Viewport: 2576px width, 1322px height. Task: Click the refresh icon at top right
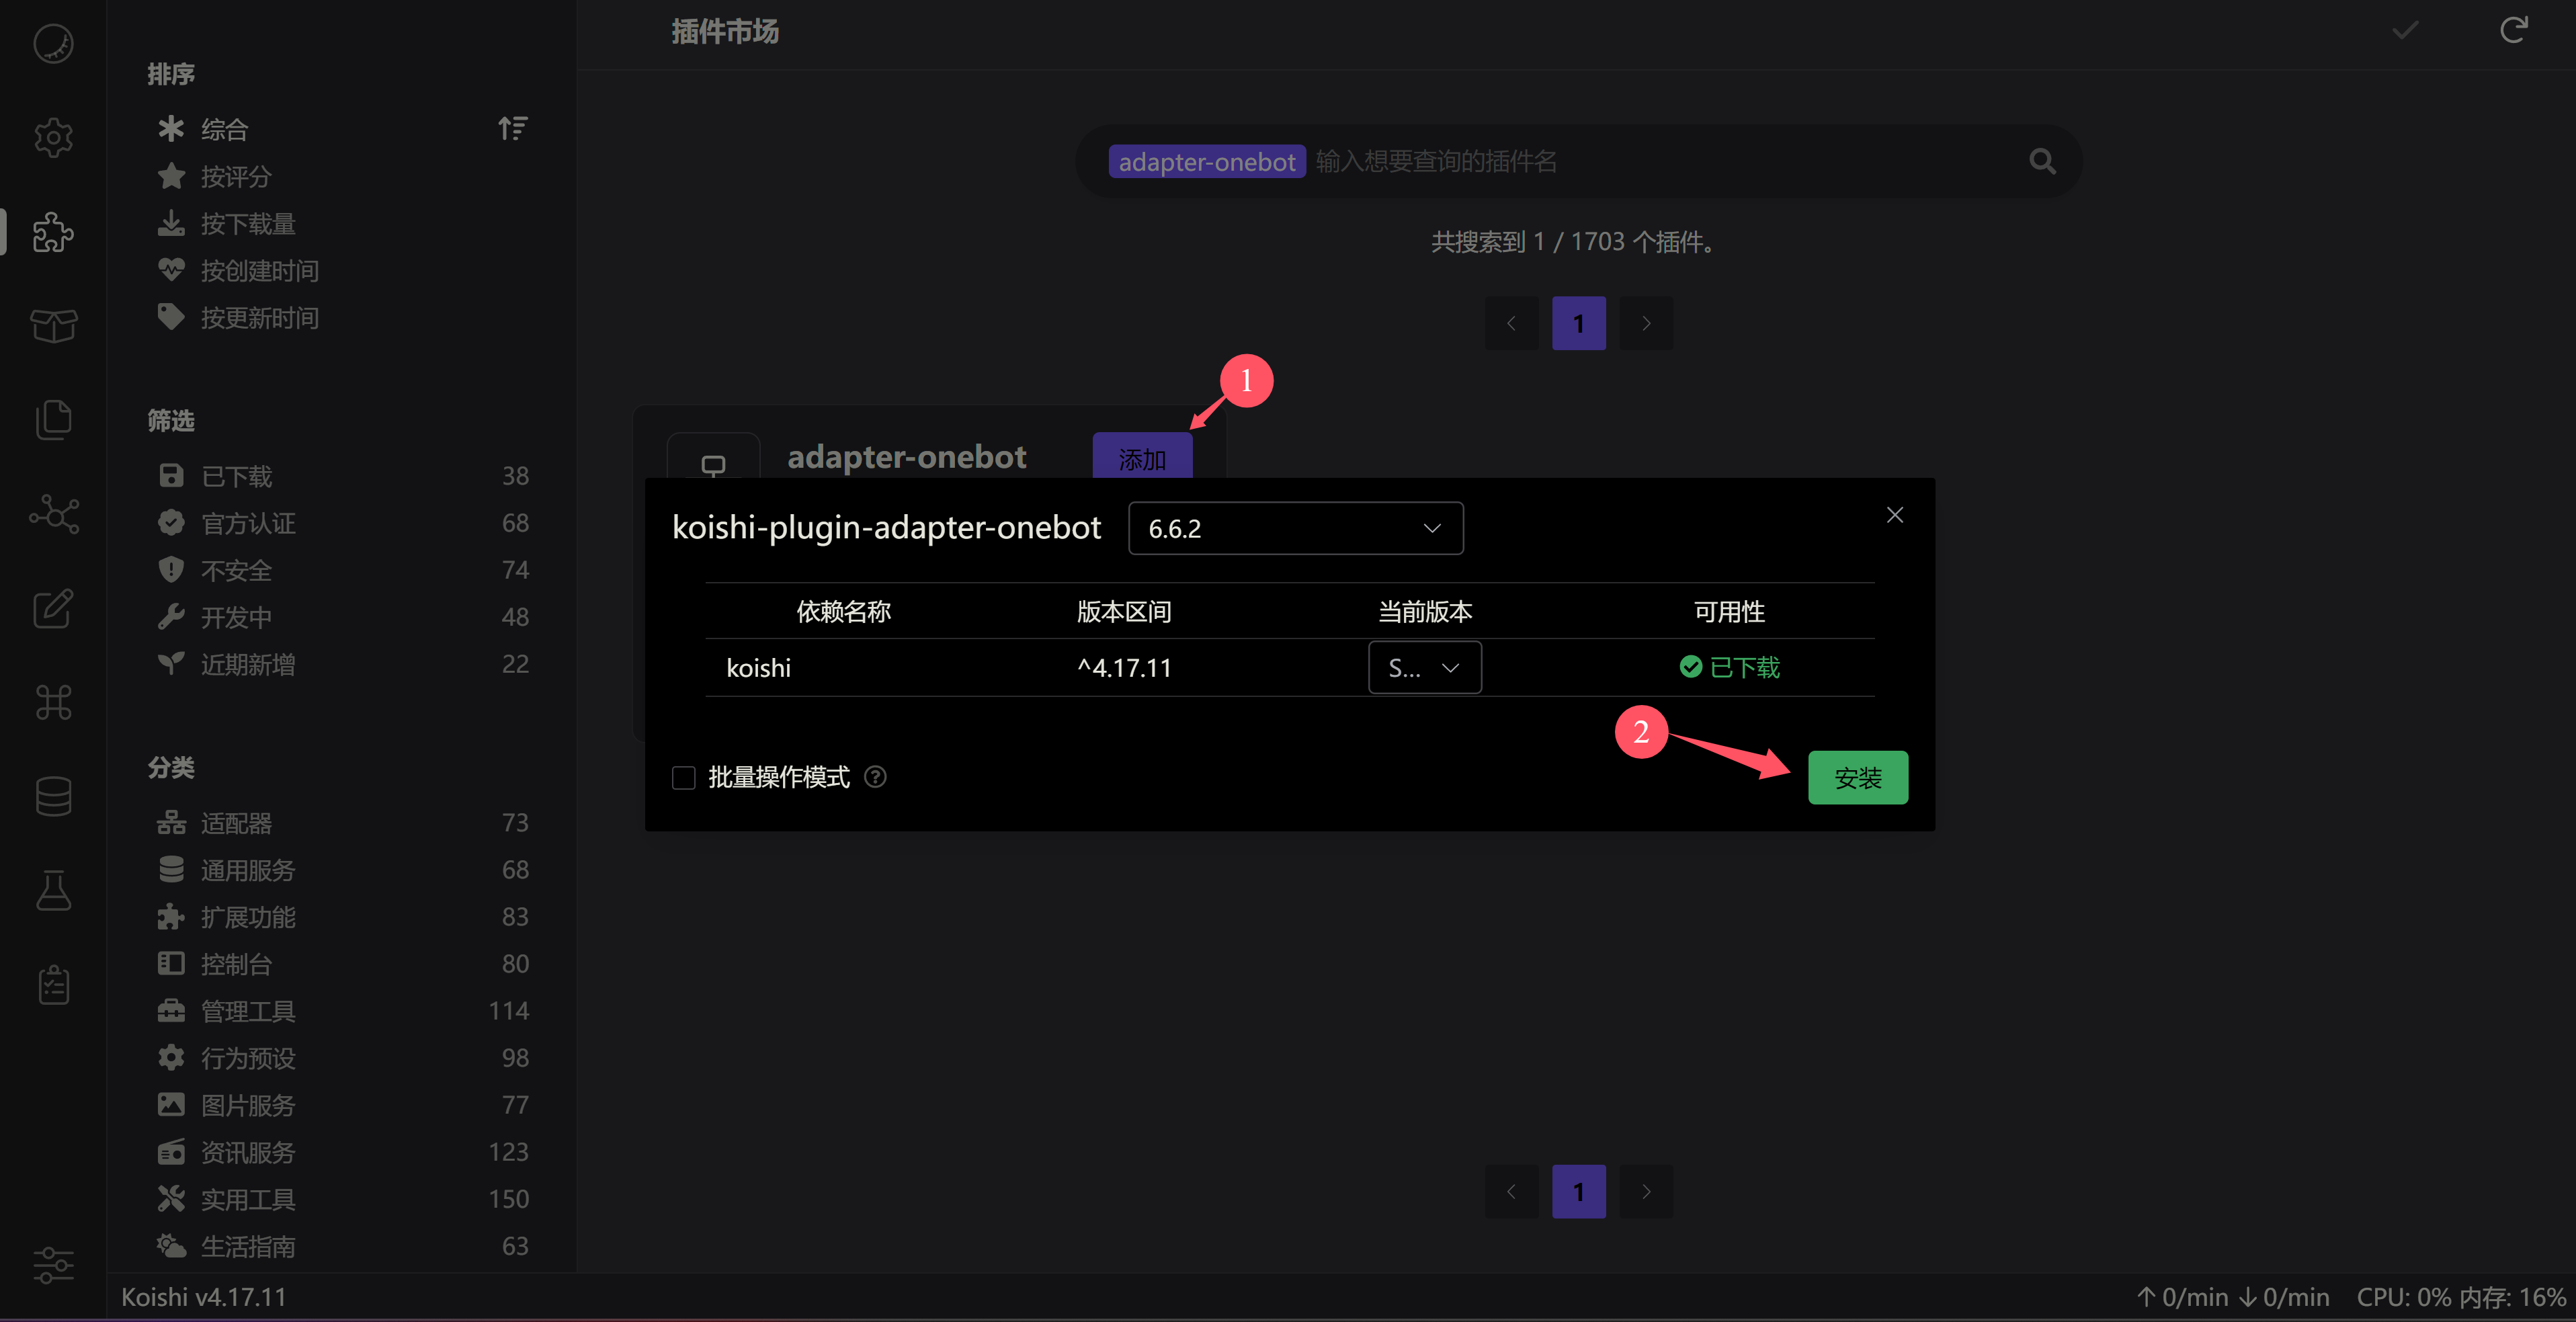(2514, 30)
